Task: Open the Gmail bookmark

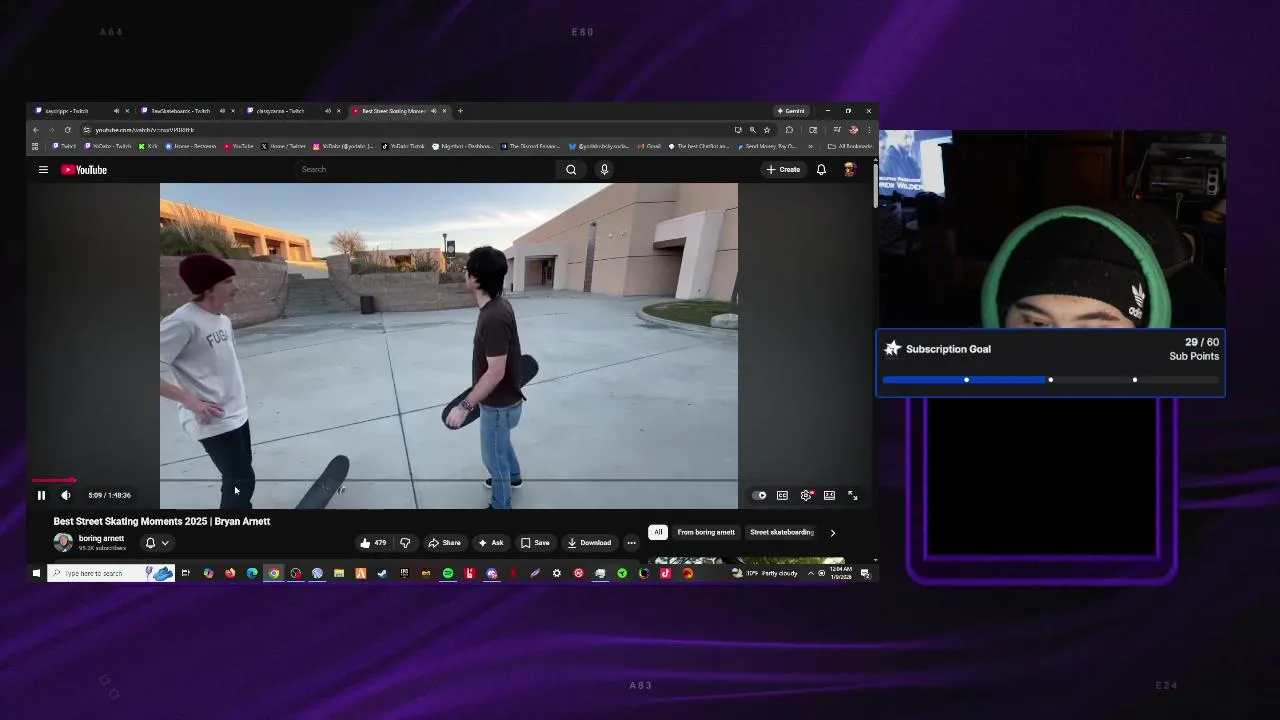Action: pyautogui.click(x=650, y=146)
